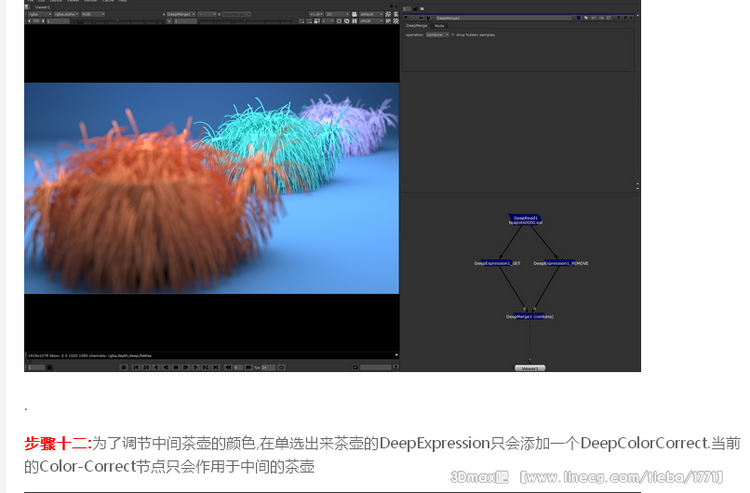Open the viewer wipe mode dropdown

tap(207, 14)
